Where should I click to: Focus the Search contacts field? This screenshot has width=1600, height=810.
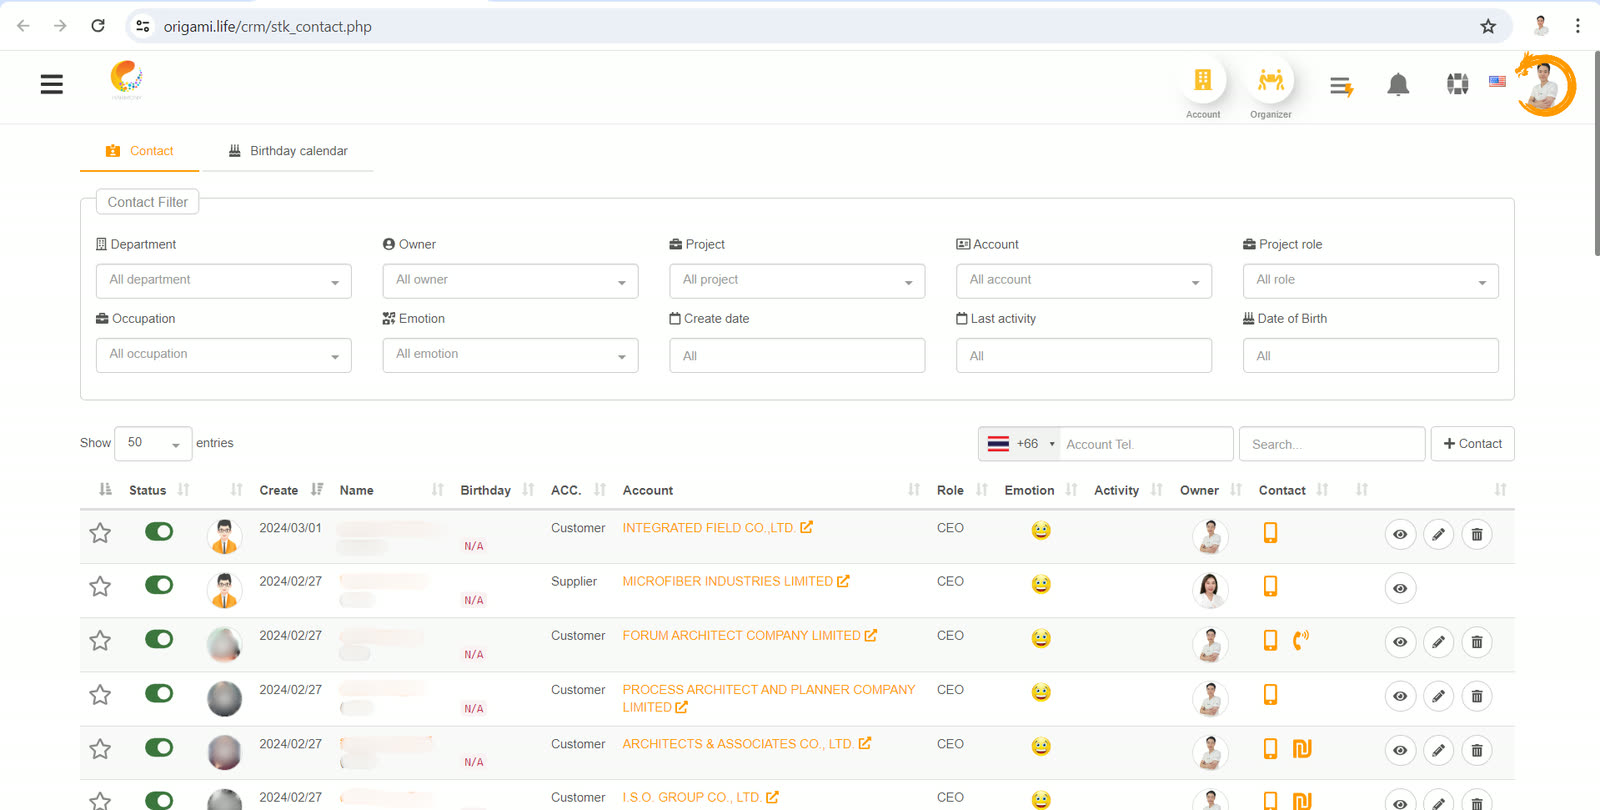[1332, 444]
